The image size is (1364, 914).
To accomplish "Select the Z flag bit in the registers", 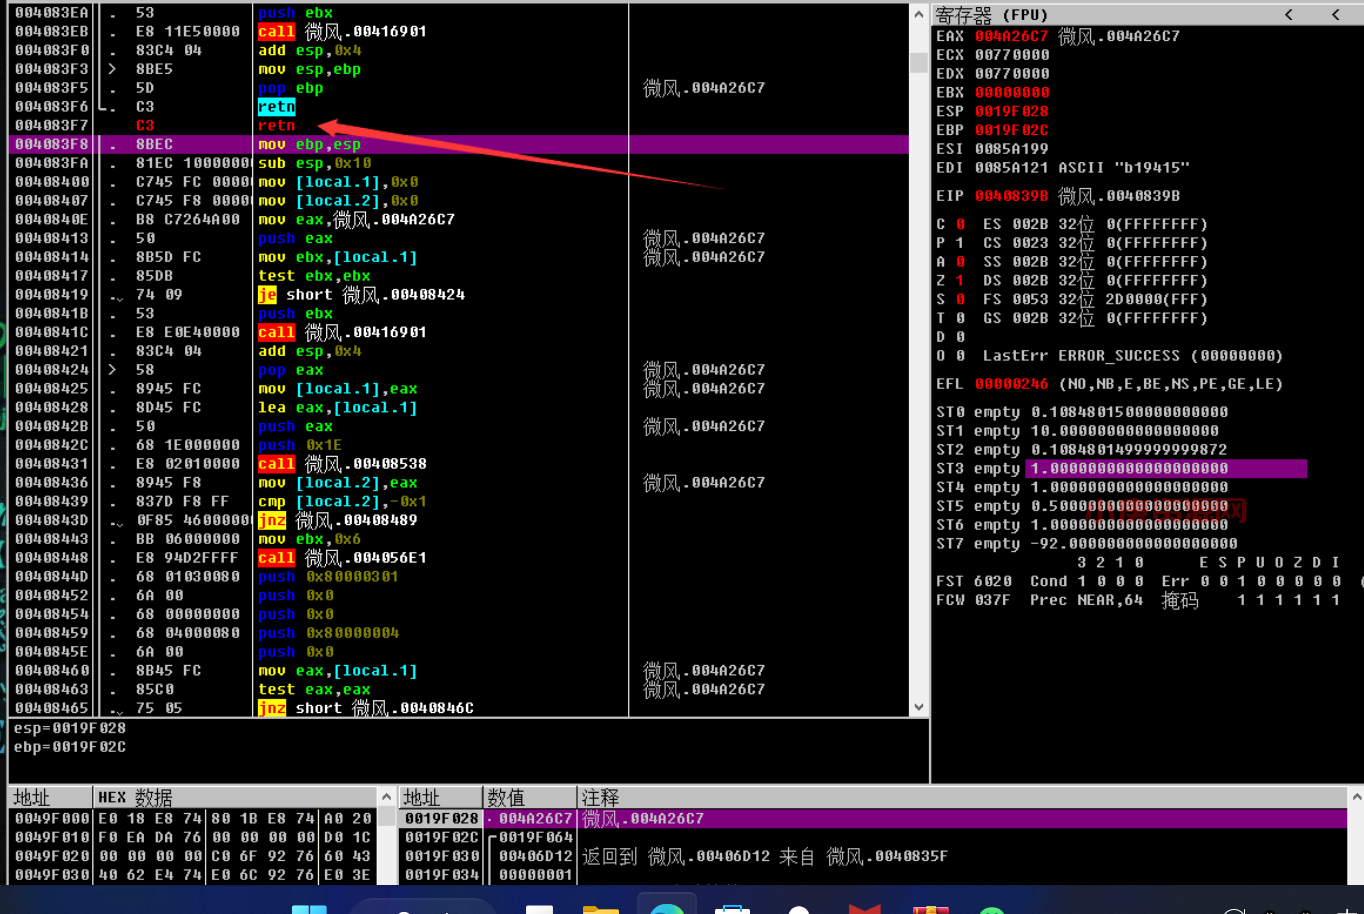I will 960,281.
